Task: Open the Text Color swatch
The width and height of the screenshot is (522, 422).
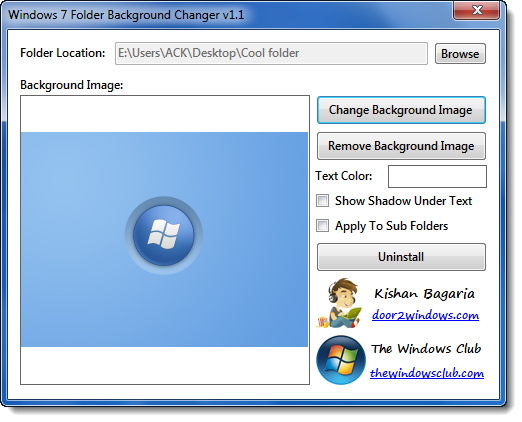Action: coord(437,176)
